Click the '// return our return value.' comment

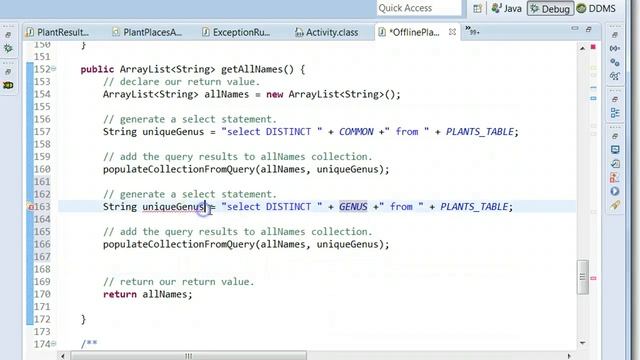click(x=178, y=282)
